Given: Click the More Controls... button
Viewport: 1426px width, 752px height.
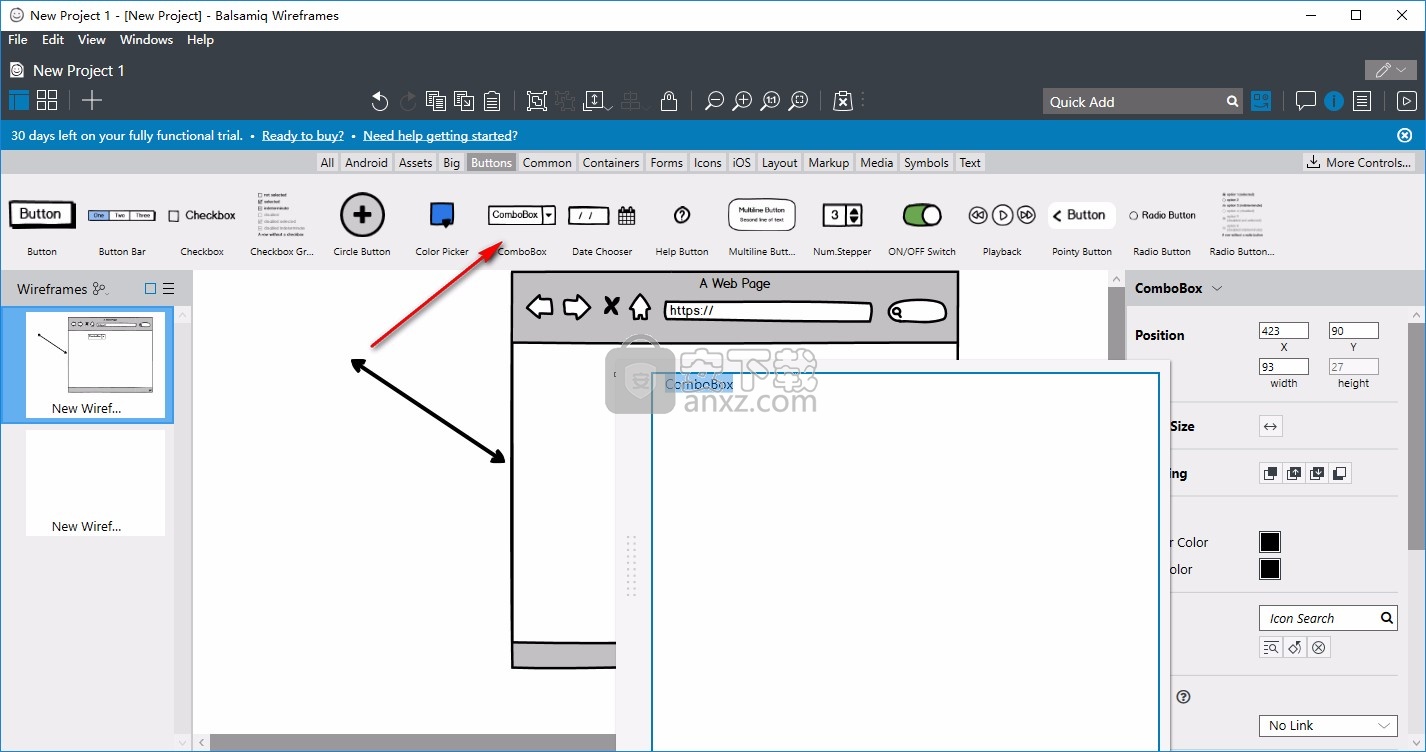Looking at the screenshot, I should coord(1359,163).
